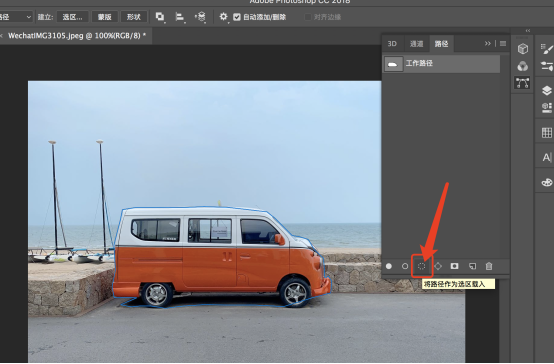Viewport: 554px width, 364px height.
Task: Close the WechatIMG3105.jpeg document tab
Action: [1, 36]
